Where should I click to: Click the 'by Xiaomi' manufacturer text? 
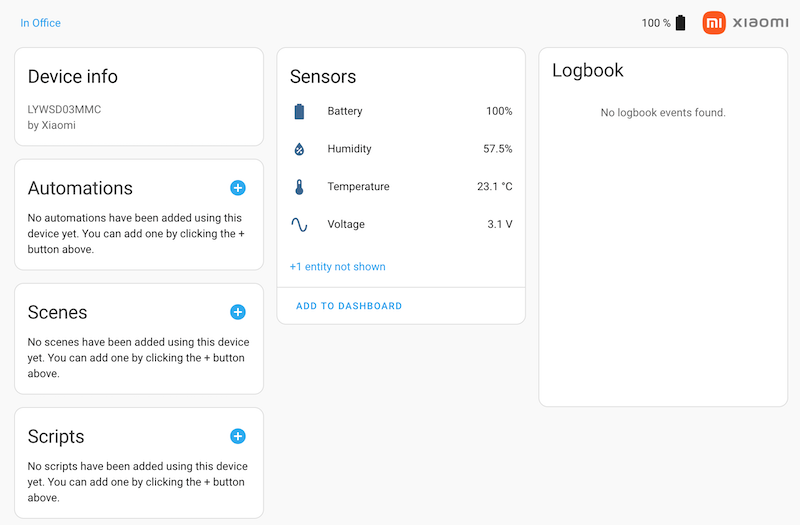(x=52, y=126)
